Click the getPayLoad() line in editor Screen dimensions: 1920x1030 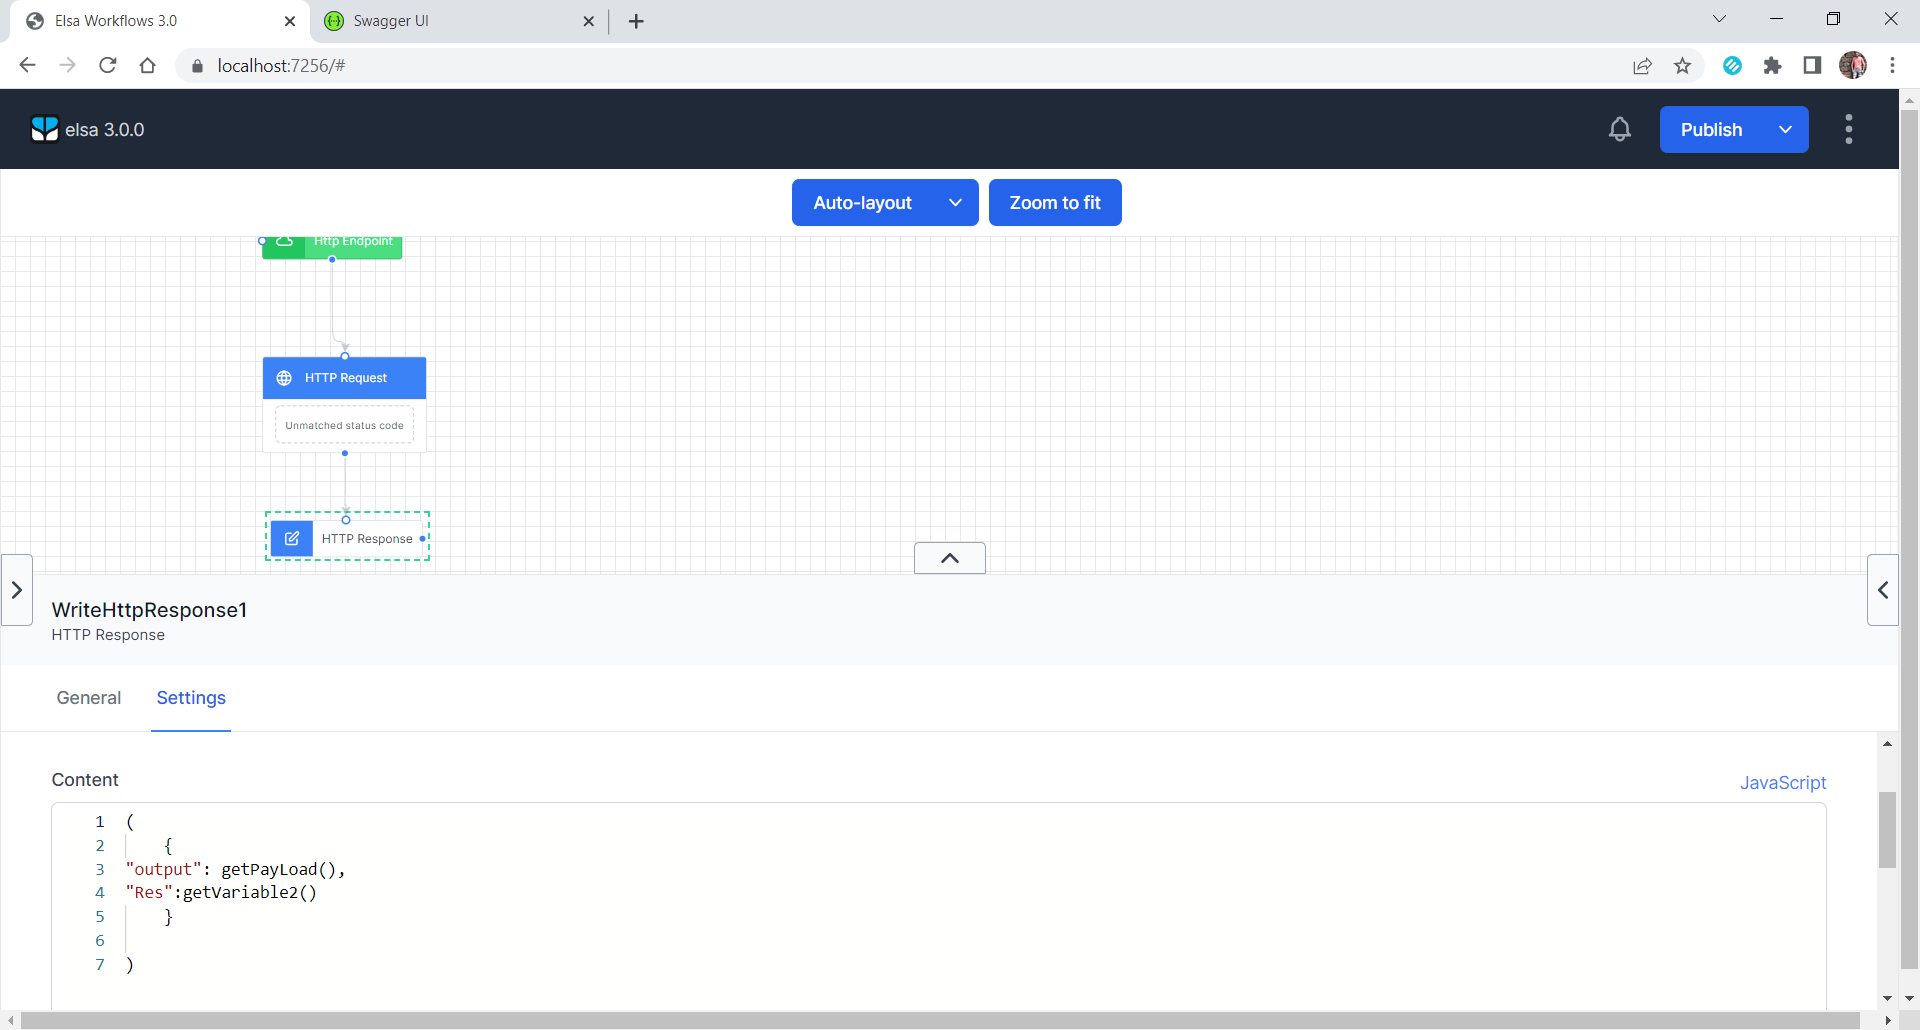235,869
